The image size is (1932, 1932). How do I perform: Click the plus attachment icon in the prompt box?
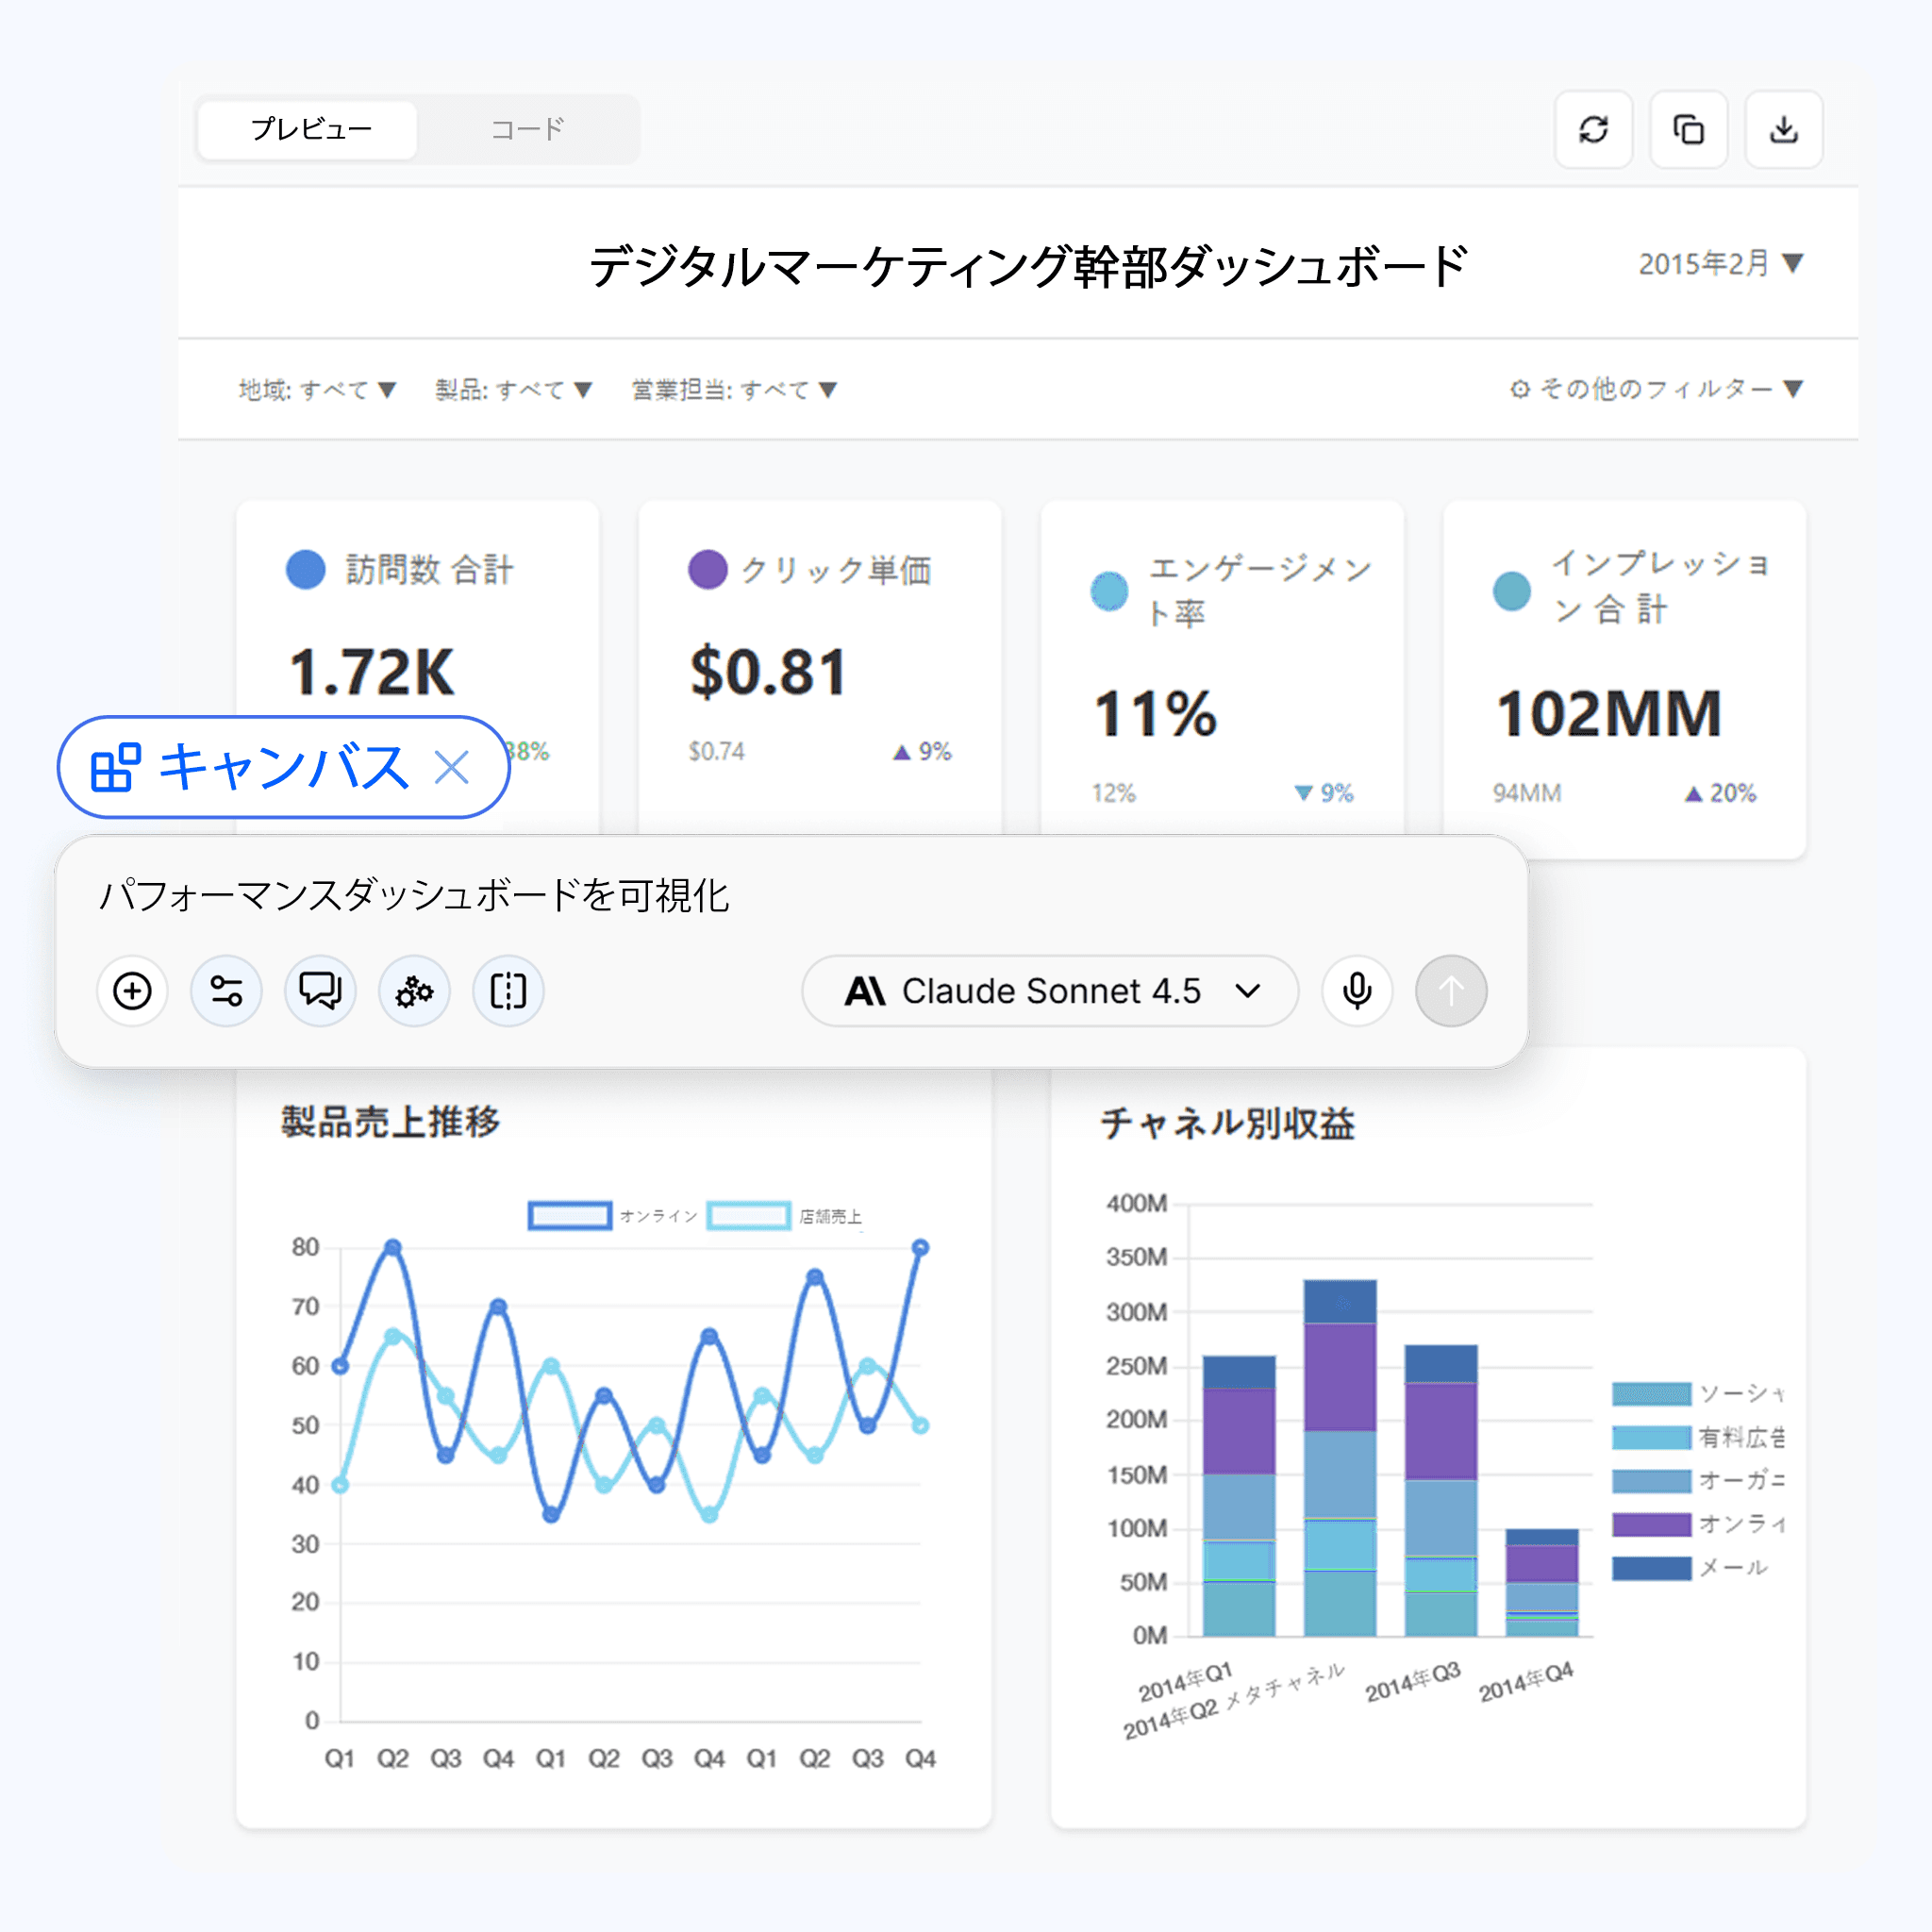(x=132, y=991)
